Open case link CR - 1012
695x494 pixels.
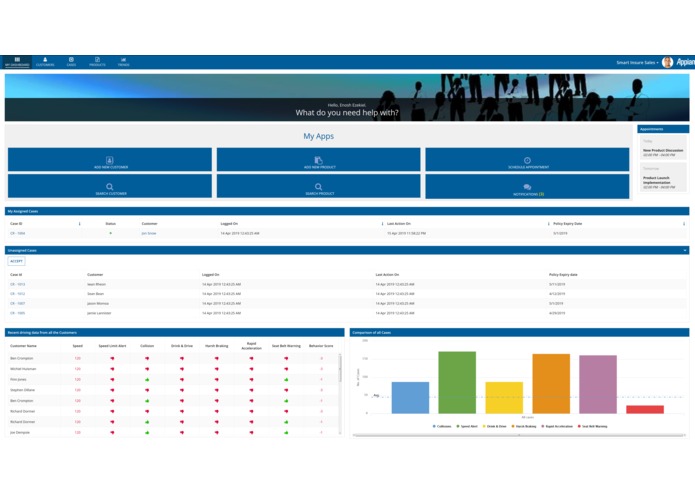click(18, 294)
